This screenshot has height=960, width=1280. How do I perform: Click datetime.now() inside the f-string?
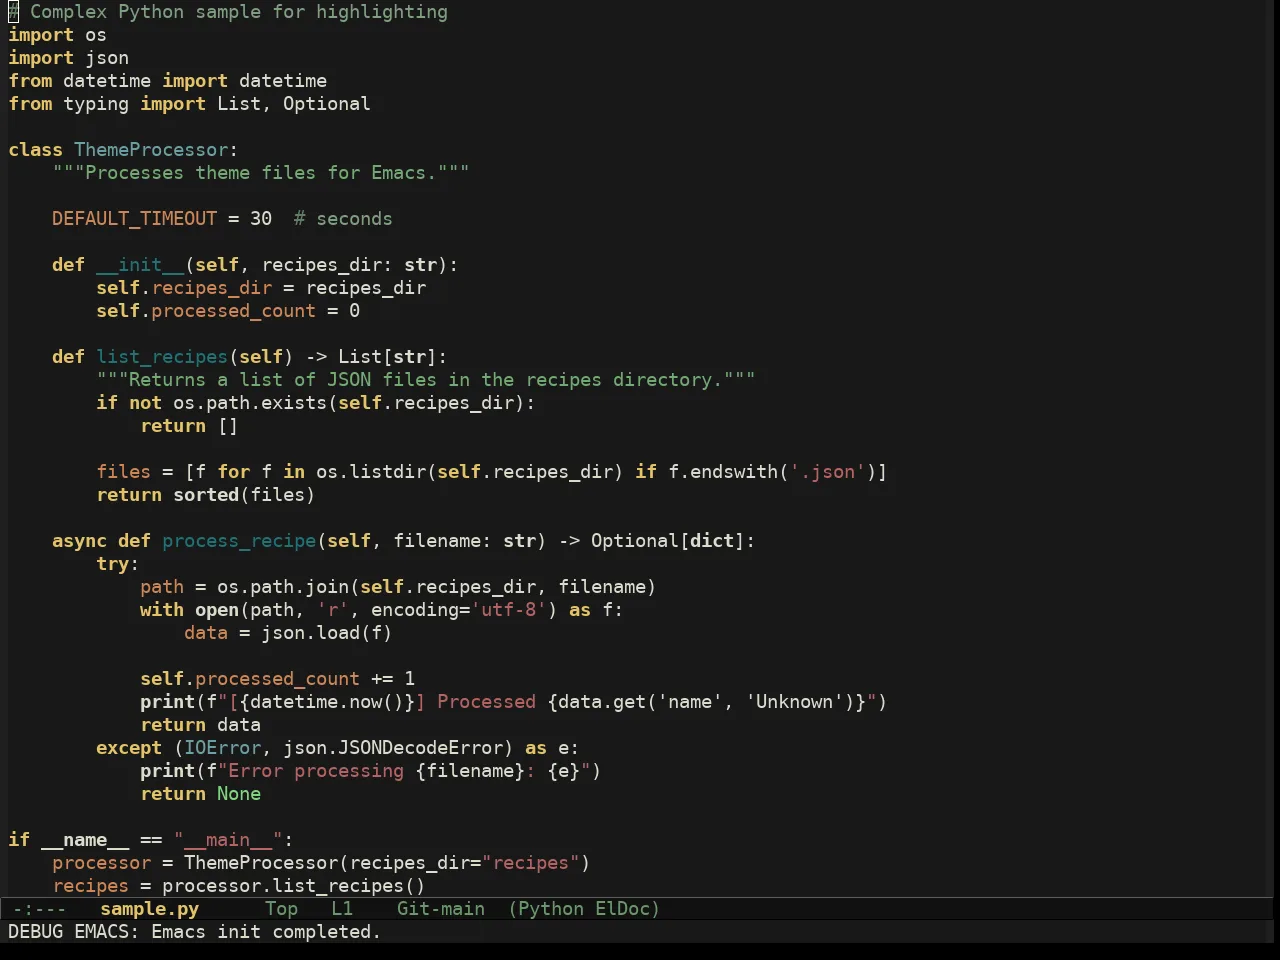click(327, 702)
